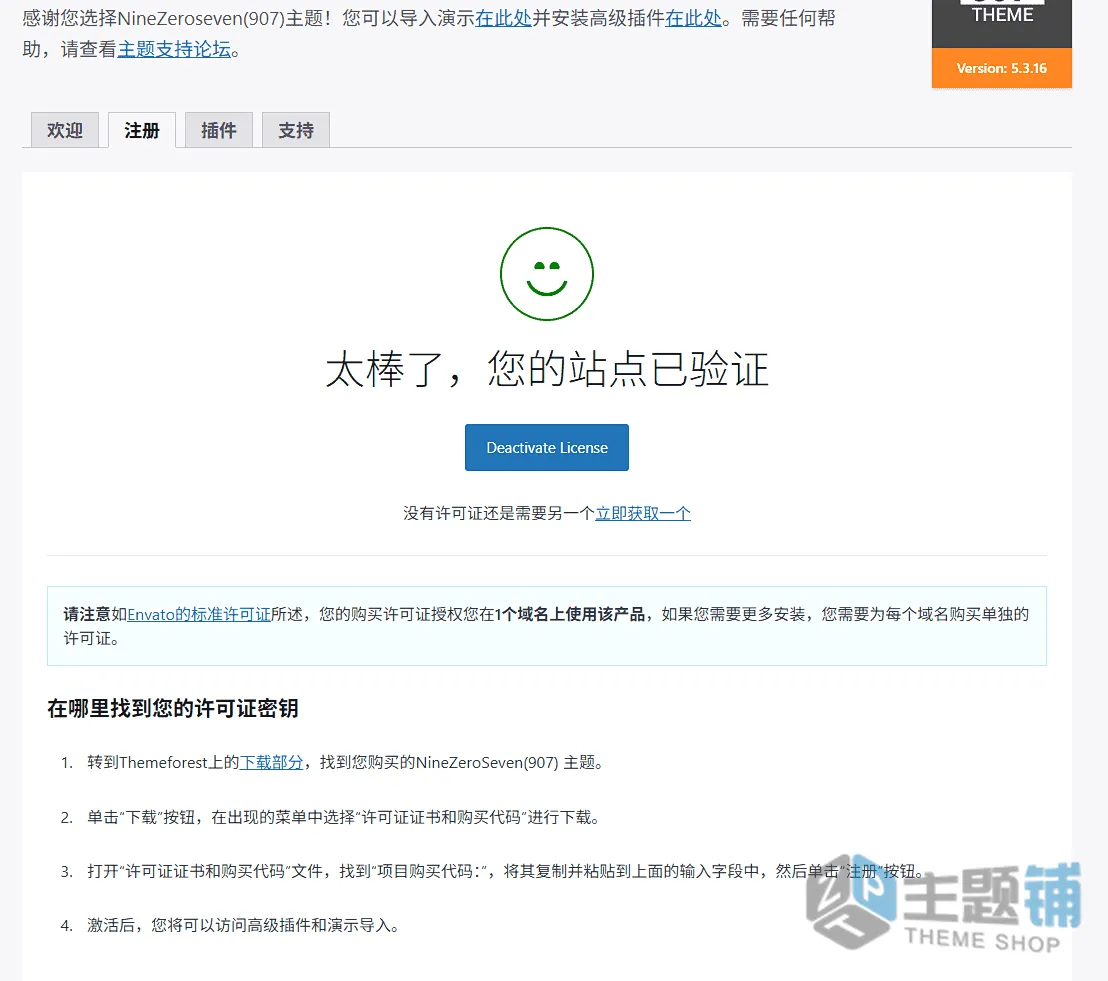Open the 欢迎 tab

[64, 130]
